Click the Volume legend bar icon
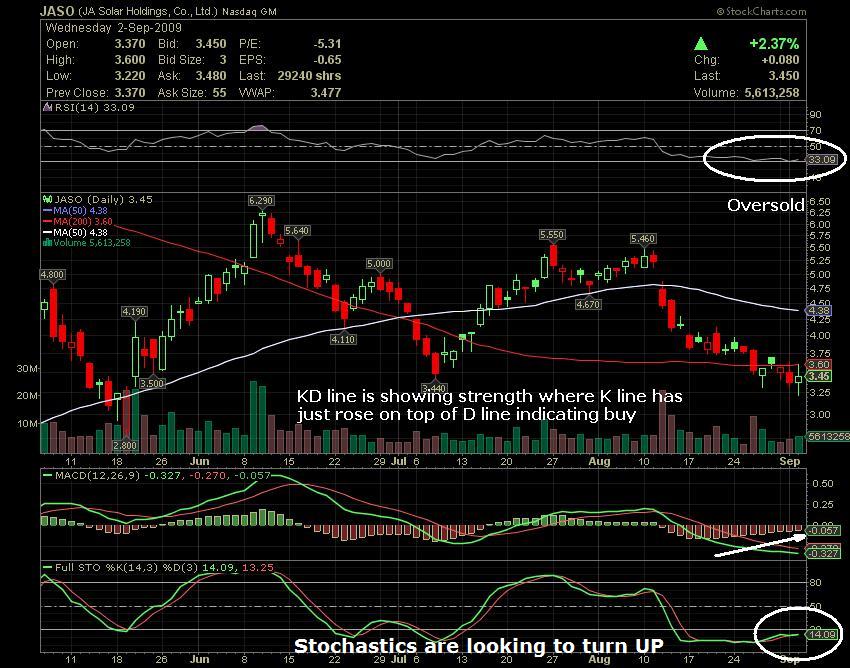 point(47,242)
